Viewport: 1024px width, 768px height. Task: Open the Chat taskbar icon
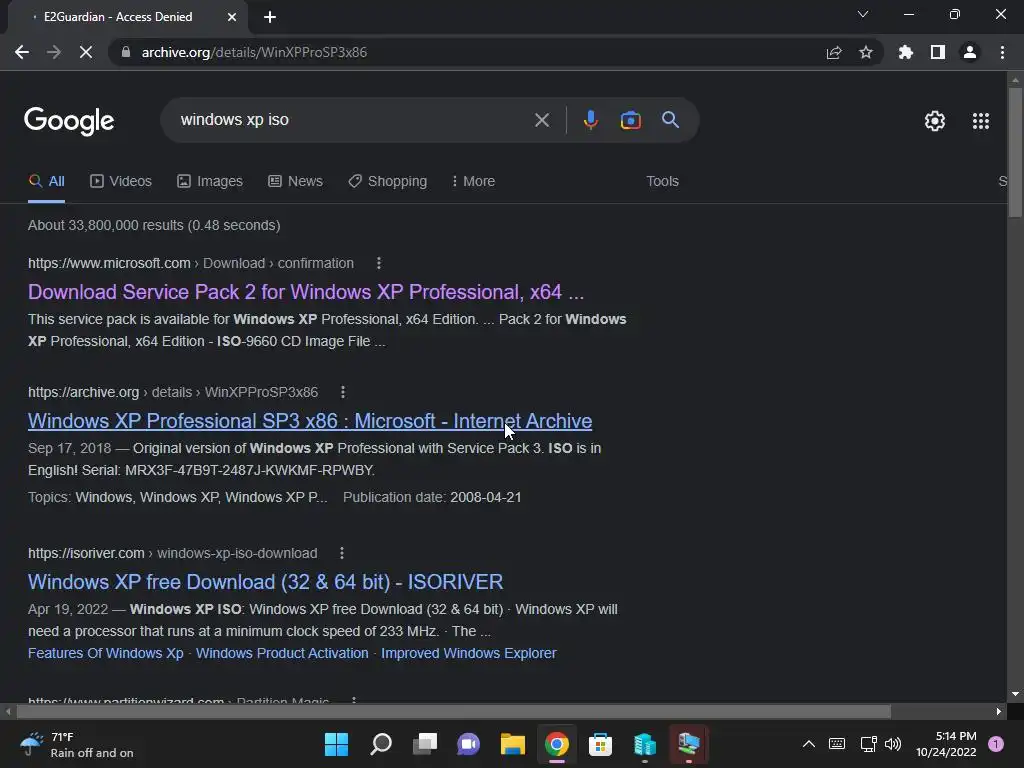[468, 744]
